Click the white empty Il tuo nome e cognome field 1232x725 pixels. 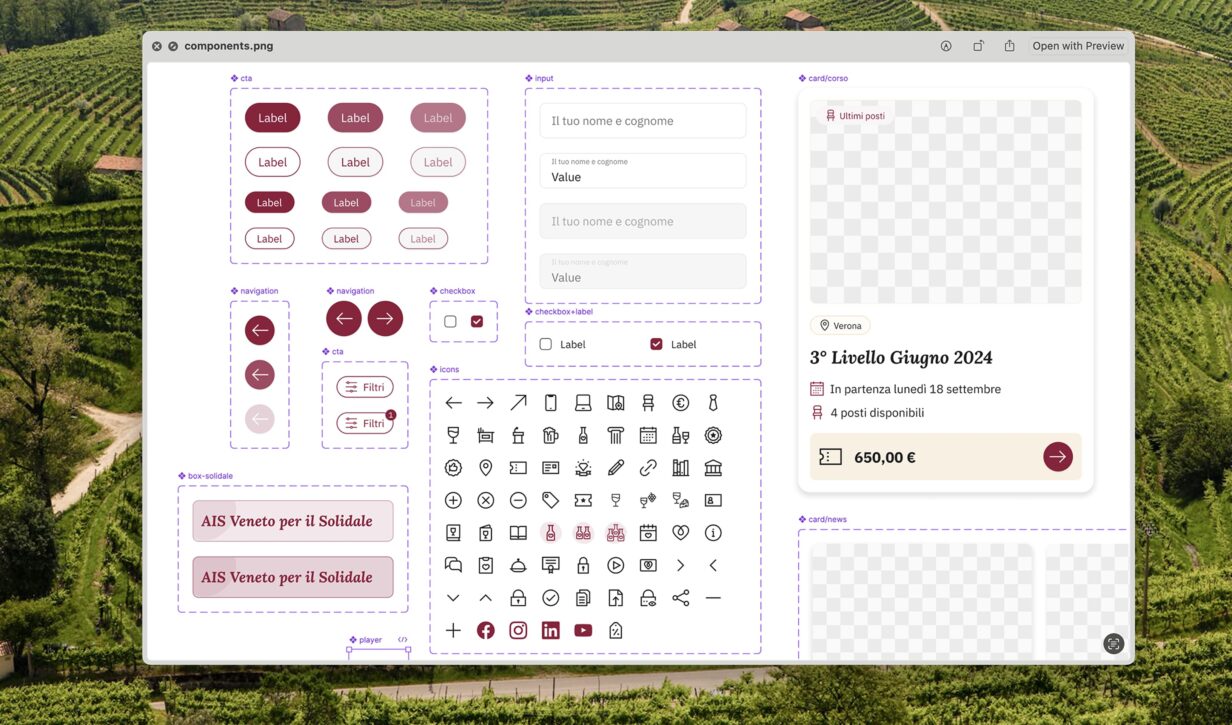click(x=643, y=121)
